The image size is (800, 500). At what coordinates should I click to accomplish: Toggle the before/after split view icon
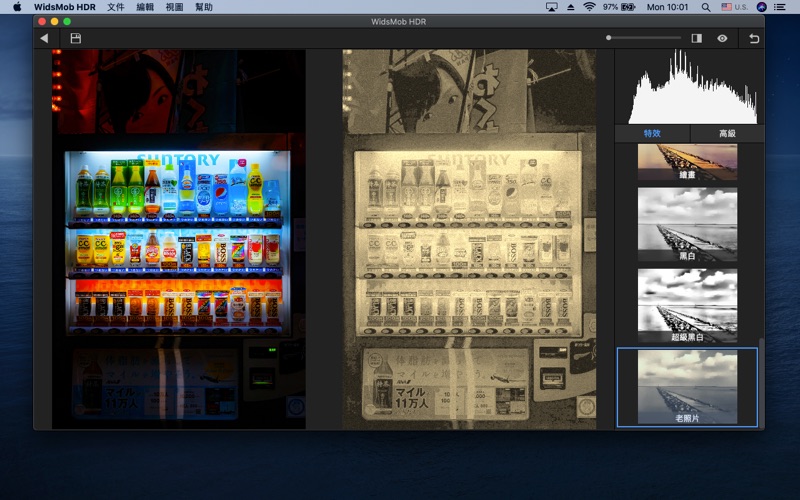pyautogui.click(x=696, y=39)
